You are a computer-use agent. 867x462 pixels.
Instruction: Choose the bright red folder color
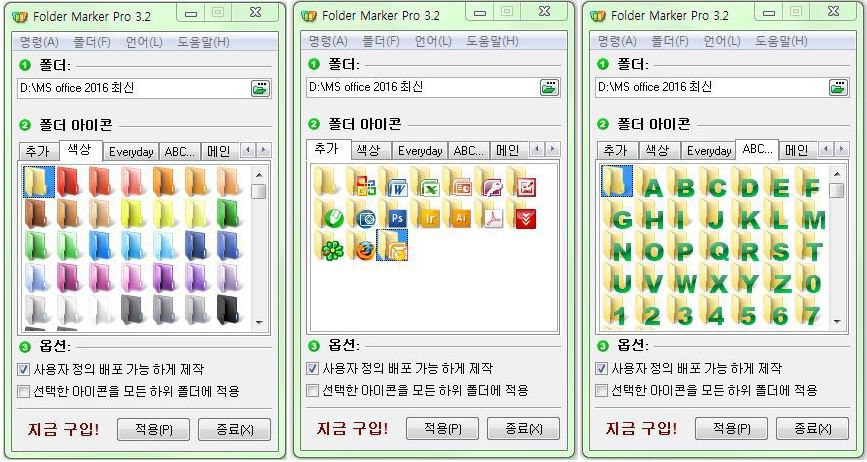pos(69,181)
